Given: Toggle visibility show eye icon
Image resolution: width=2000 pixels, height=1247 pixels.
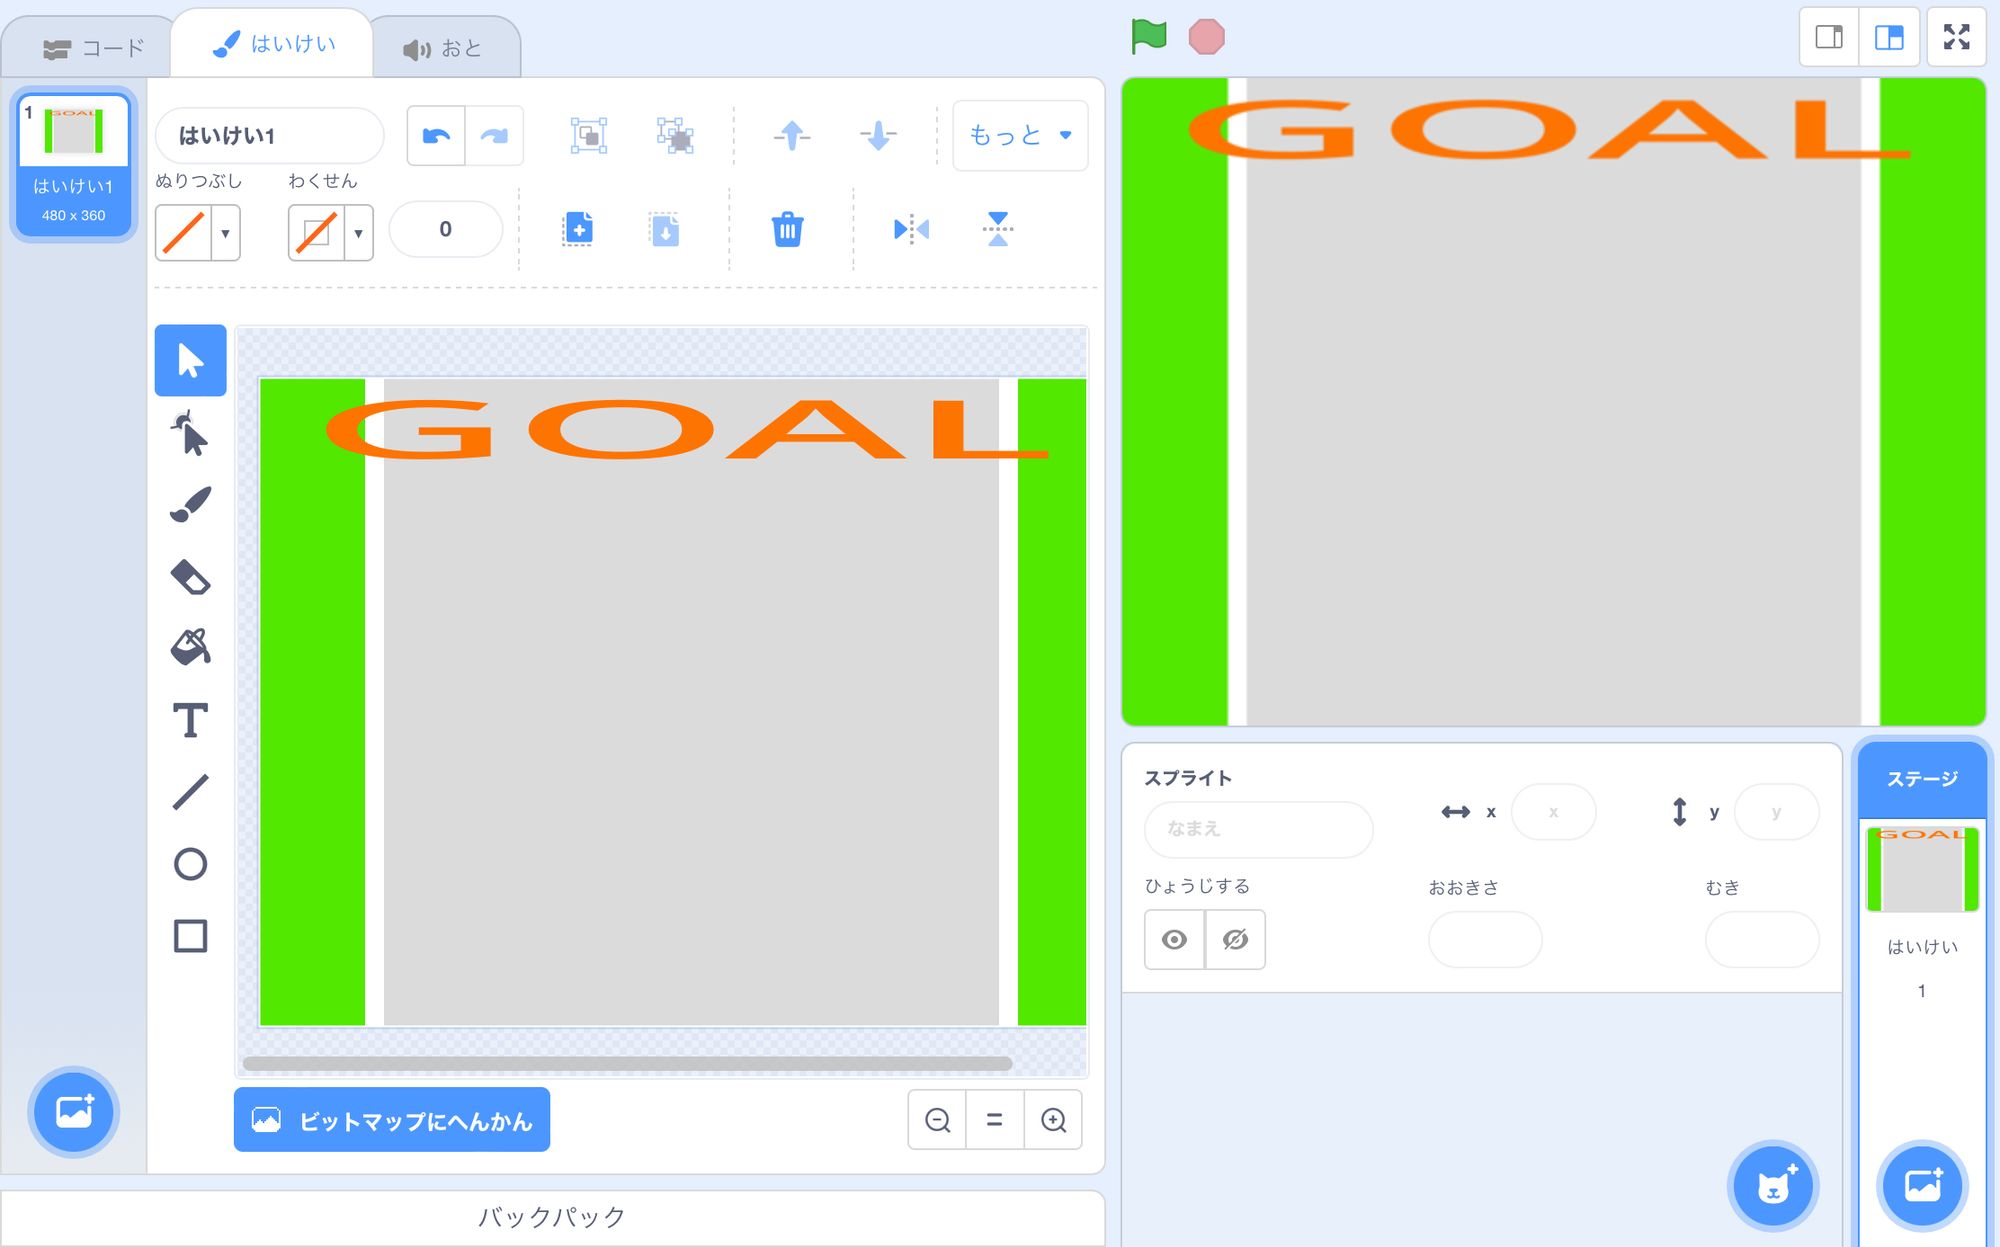Looking at the screenshot, I should tap(1174, 940).
